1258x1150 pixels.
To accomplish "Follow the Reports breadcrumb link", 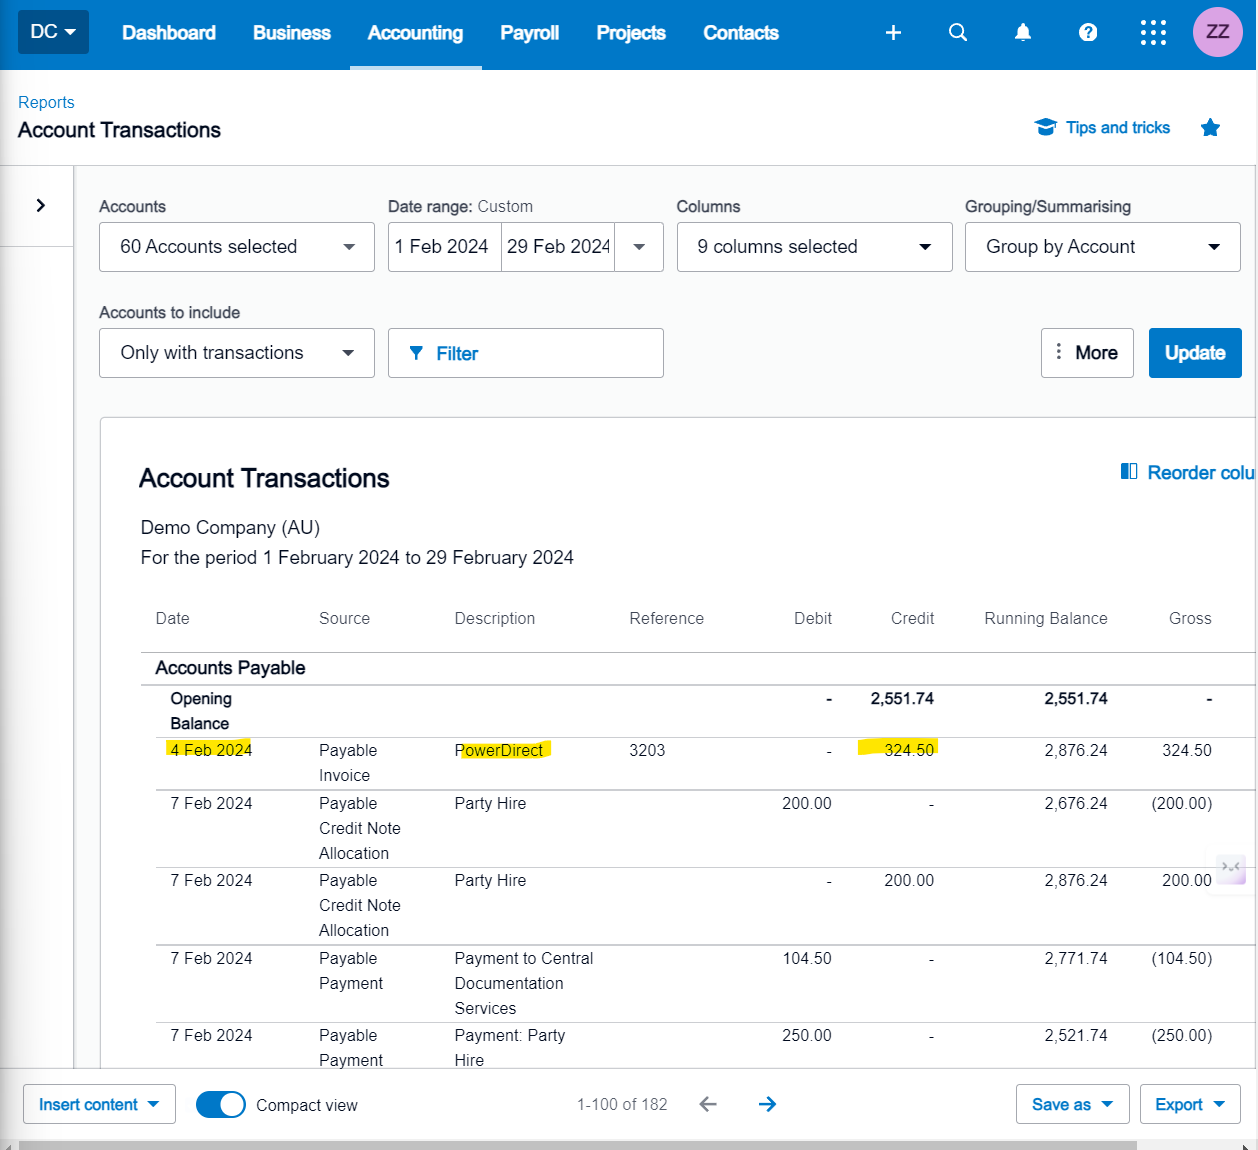I will pos(46,102).
